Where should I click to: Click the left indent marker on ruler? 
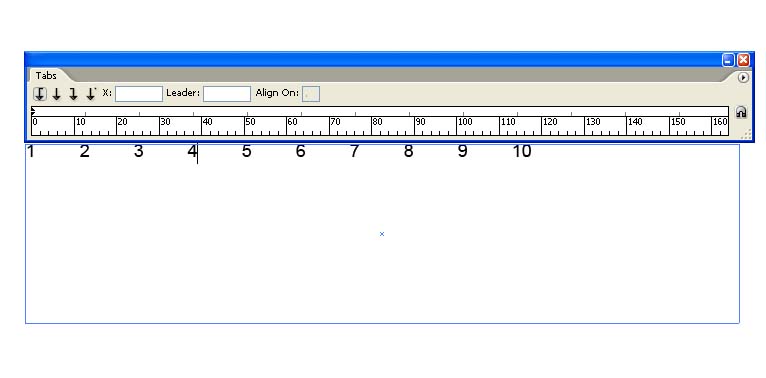coord(33,111)
